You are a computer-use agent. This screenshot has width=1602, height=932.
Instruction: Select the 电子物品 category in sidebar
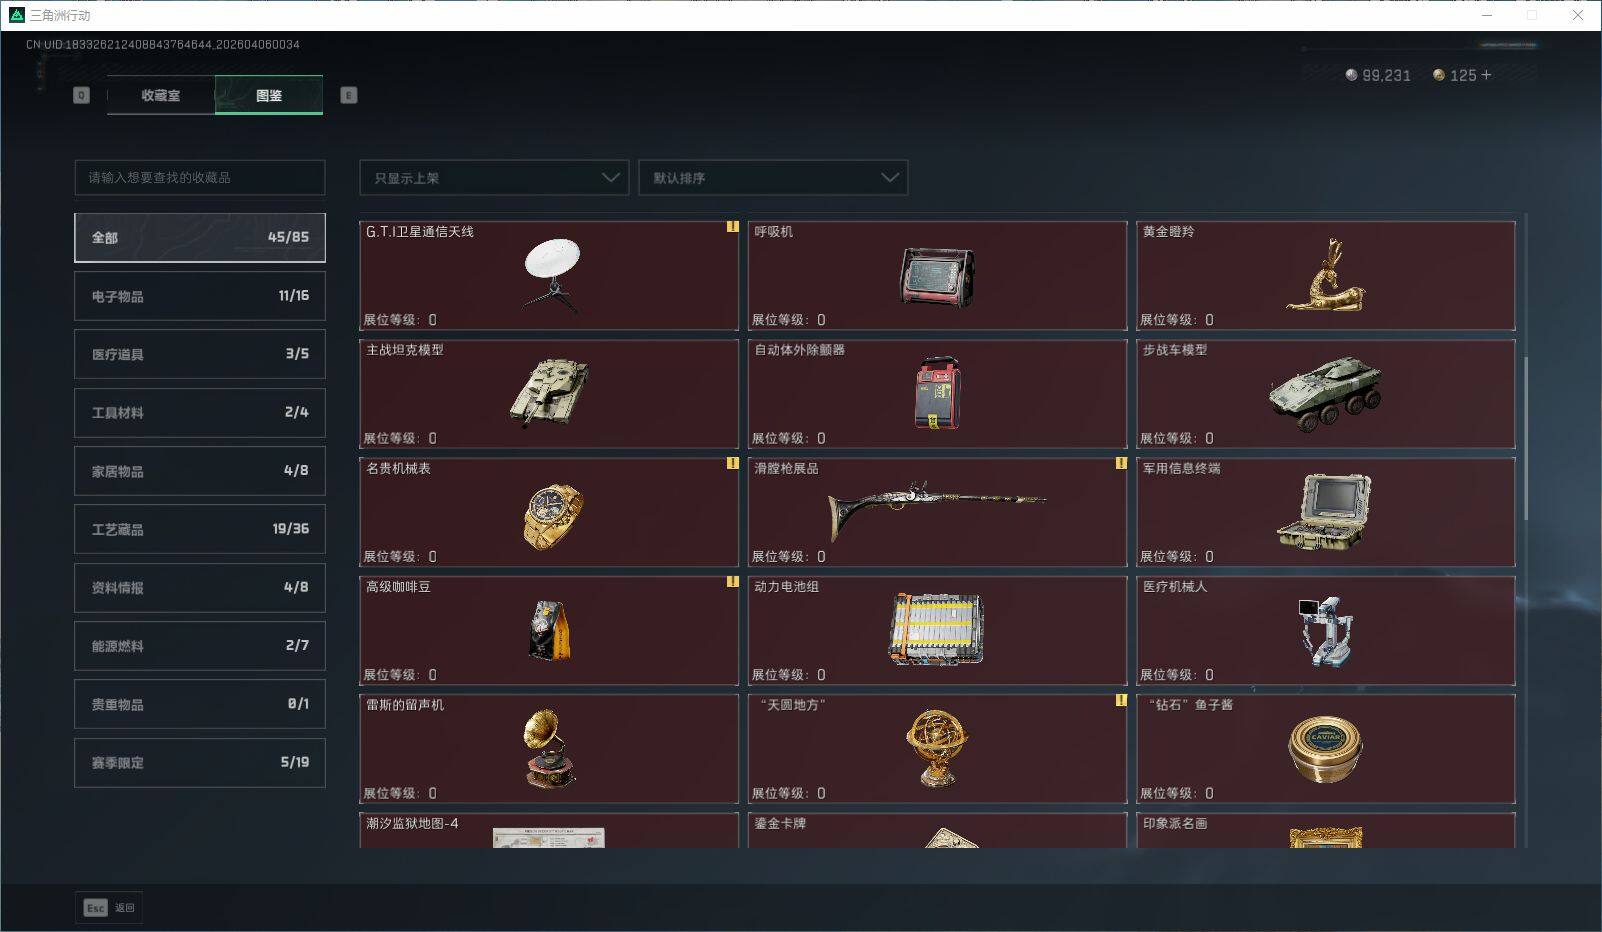199,295
